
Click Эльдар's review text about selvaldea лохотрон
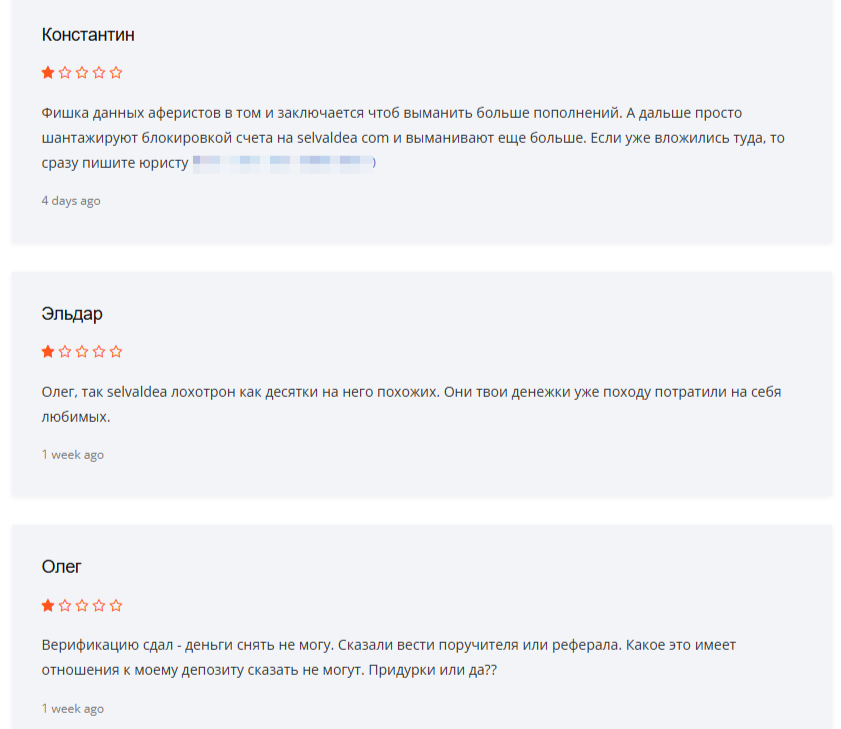click(x=411, y=392)
